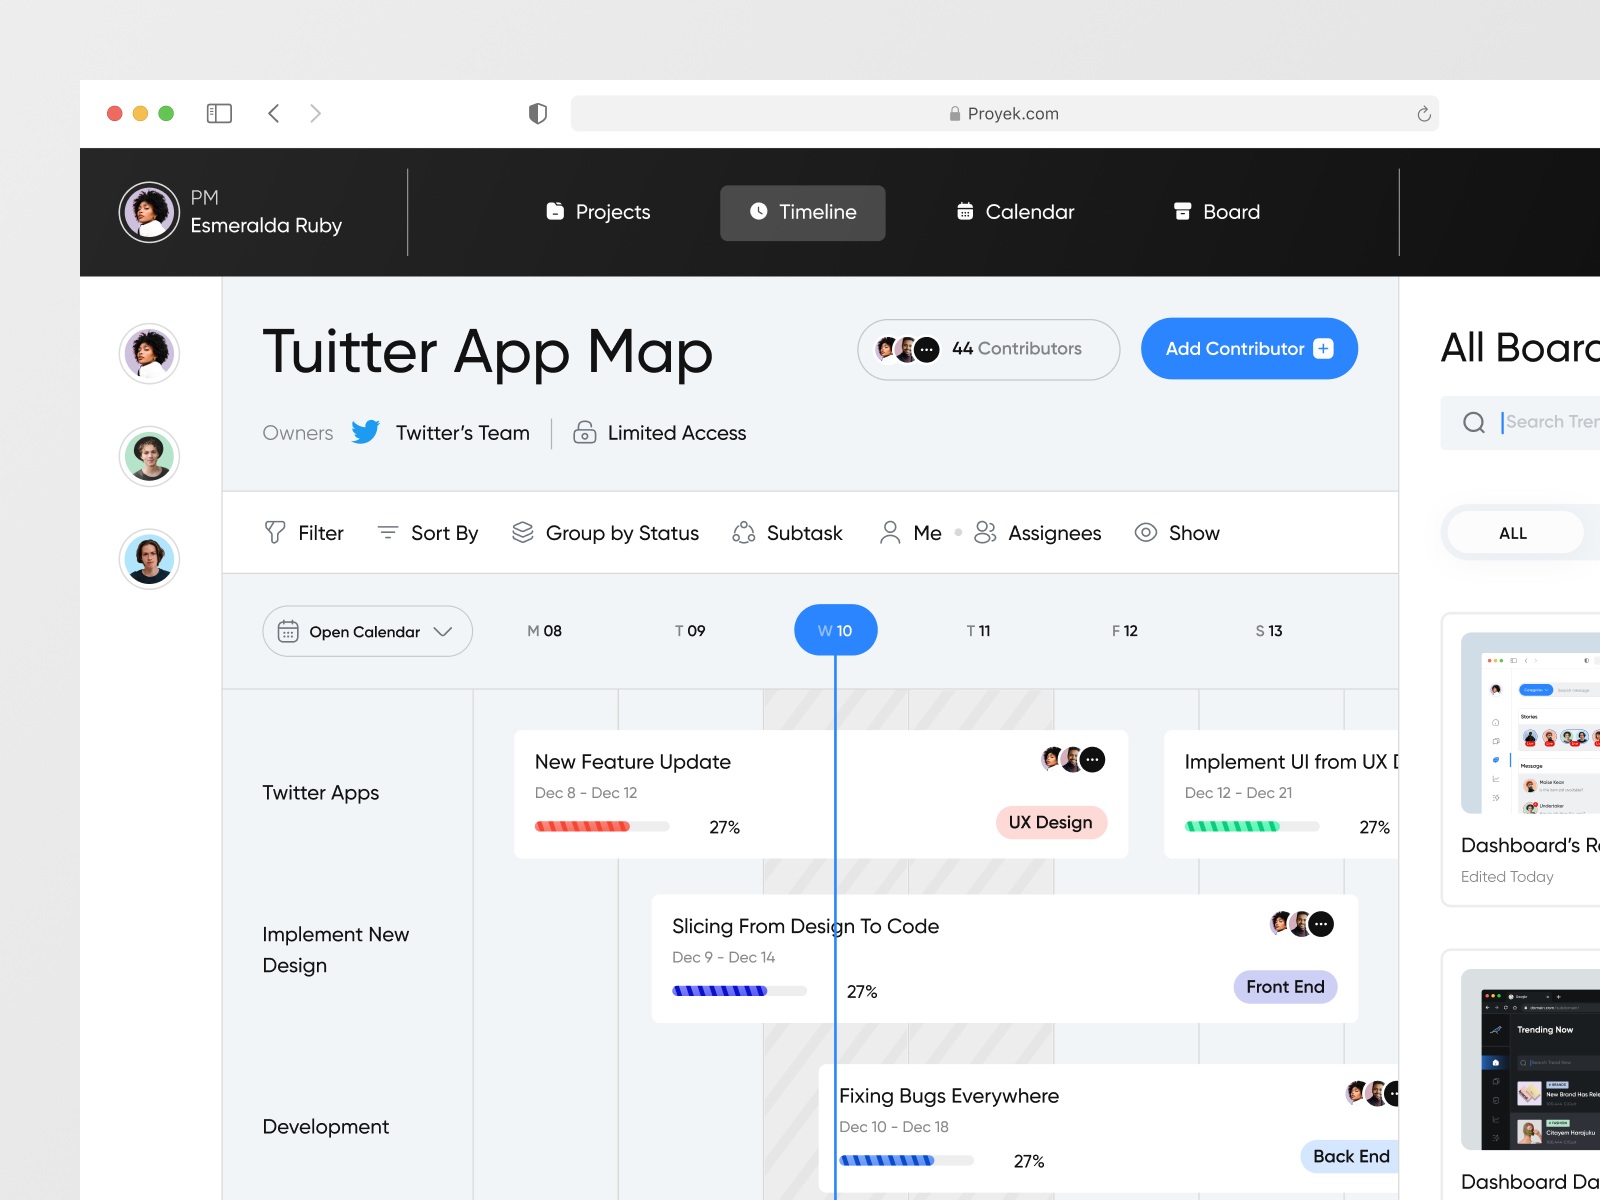Viewport: 1600px width, 1200px height.
Task: Click the Limited Access lock icon
Action: (583, 432)
